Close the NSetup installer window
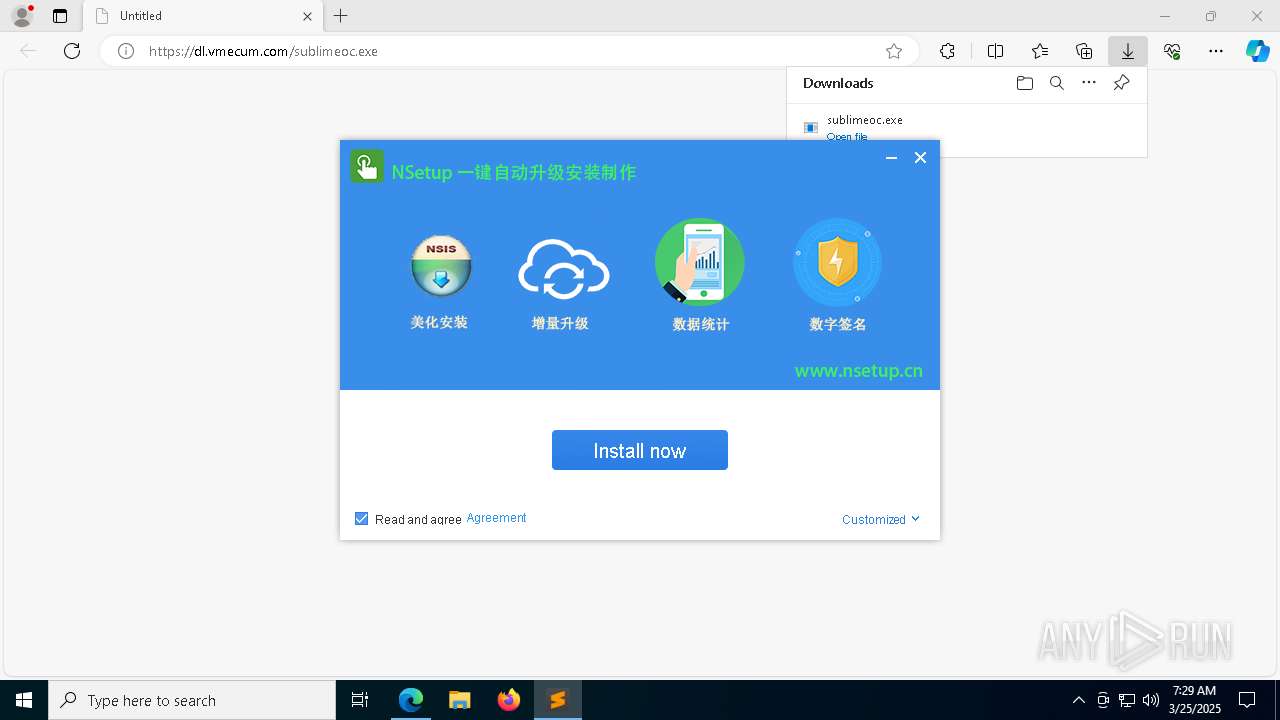Screen dimensions: 1280x720 (x=921, y=158)
